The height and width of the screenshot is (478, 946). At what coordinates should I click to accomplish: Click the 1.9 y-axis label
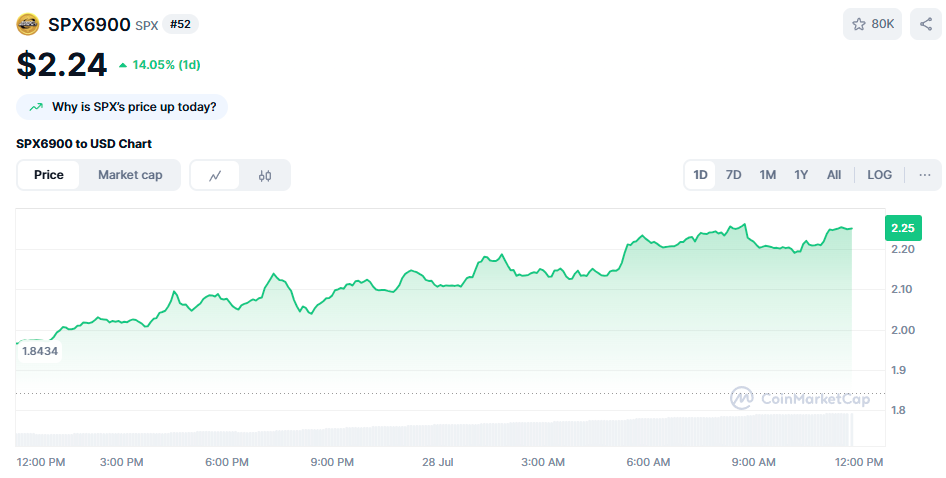point(898,371)
